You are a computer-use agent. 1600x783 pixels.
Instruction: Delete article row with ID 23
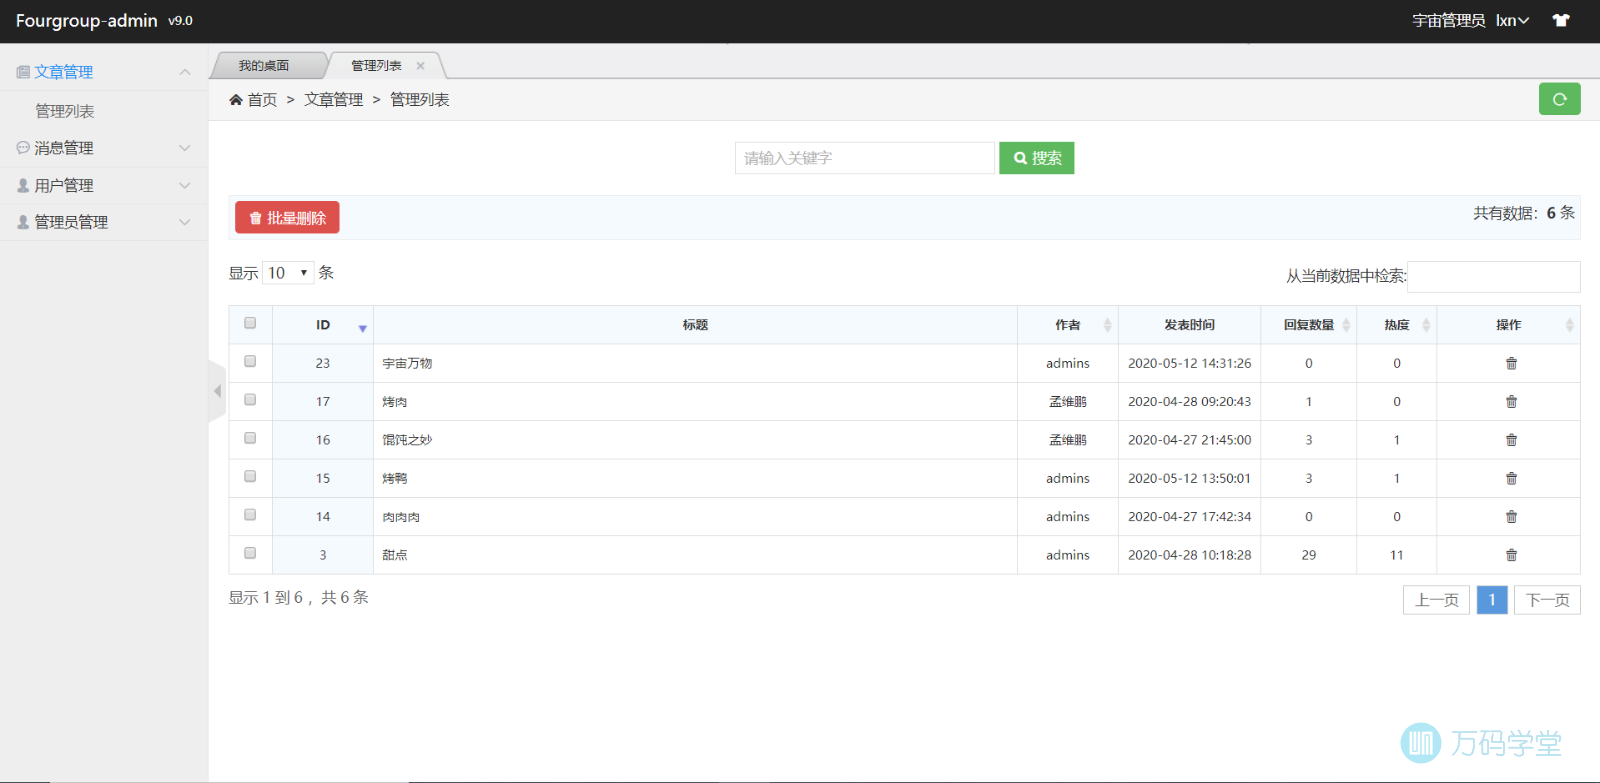pyautogui.click(x=1511, y=364)
